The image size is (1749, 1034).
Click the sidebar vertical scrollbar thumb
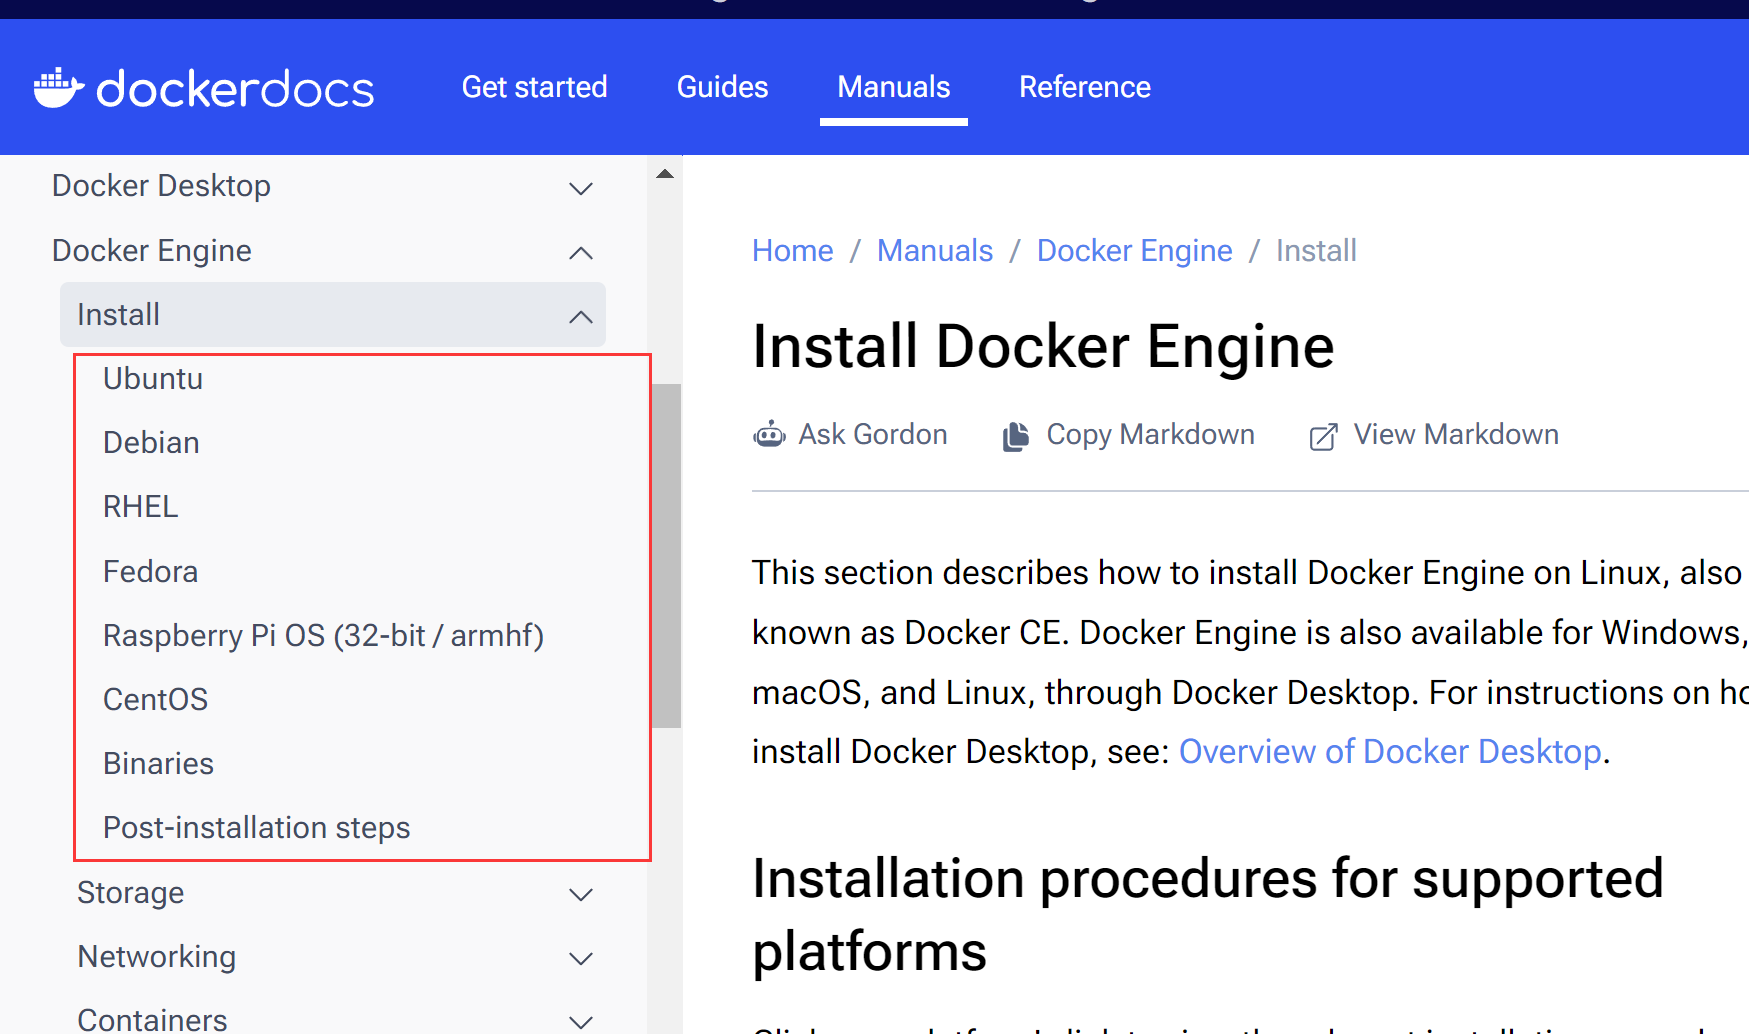(666, 555)
